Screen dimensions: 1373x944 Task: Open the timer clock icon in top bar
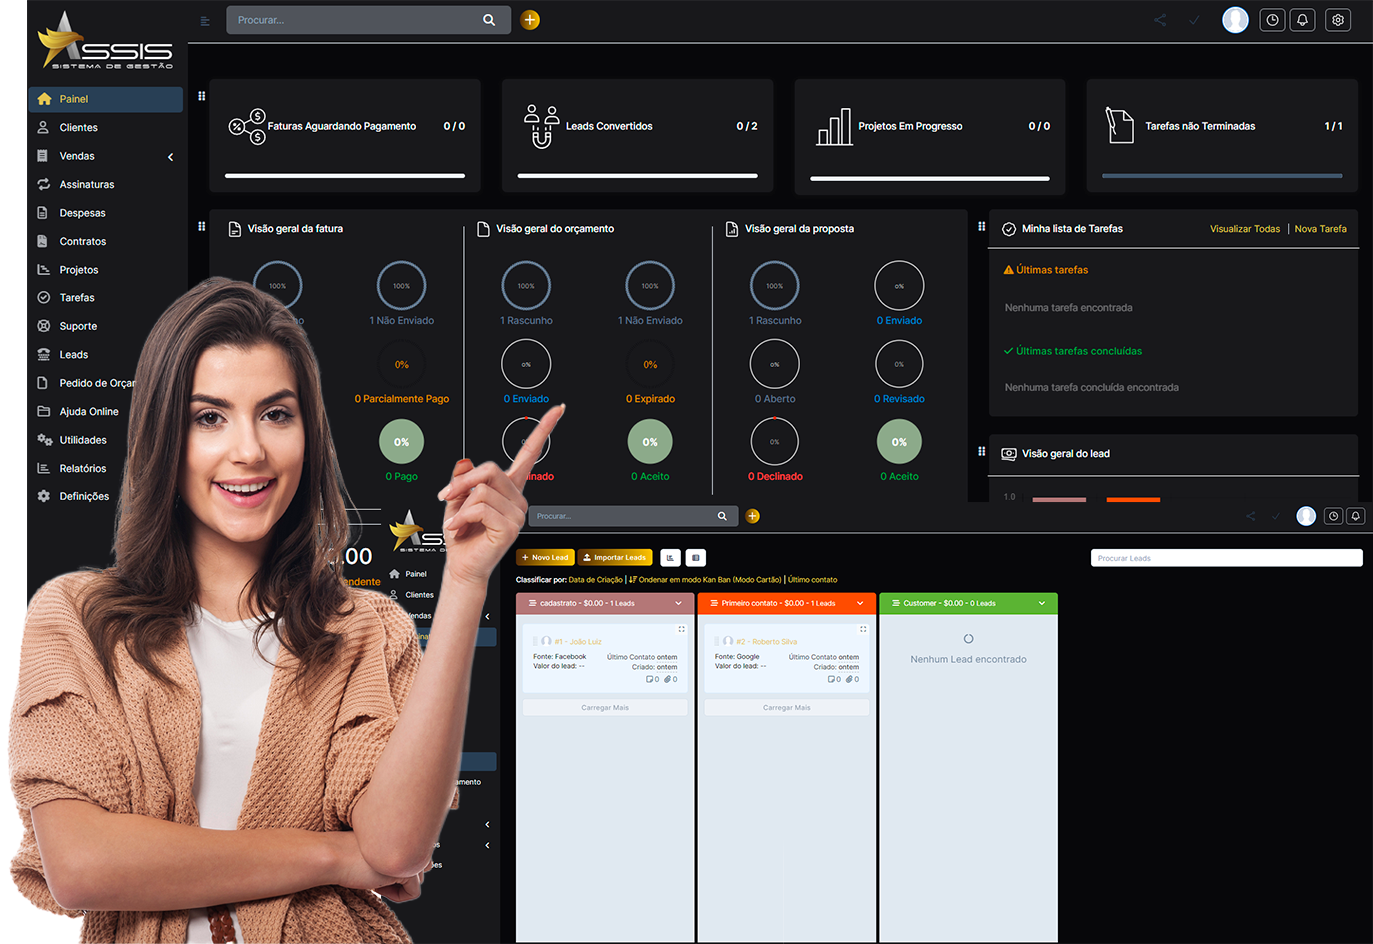[x=1272, y=20]
